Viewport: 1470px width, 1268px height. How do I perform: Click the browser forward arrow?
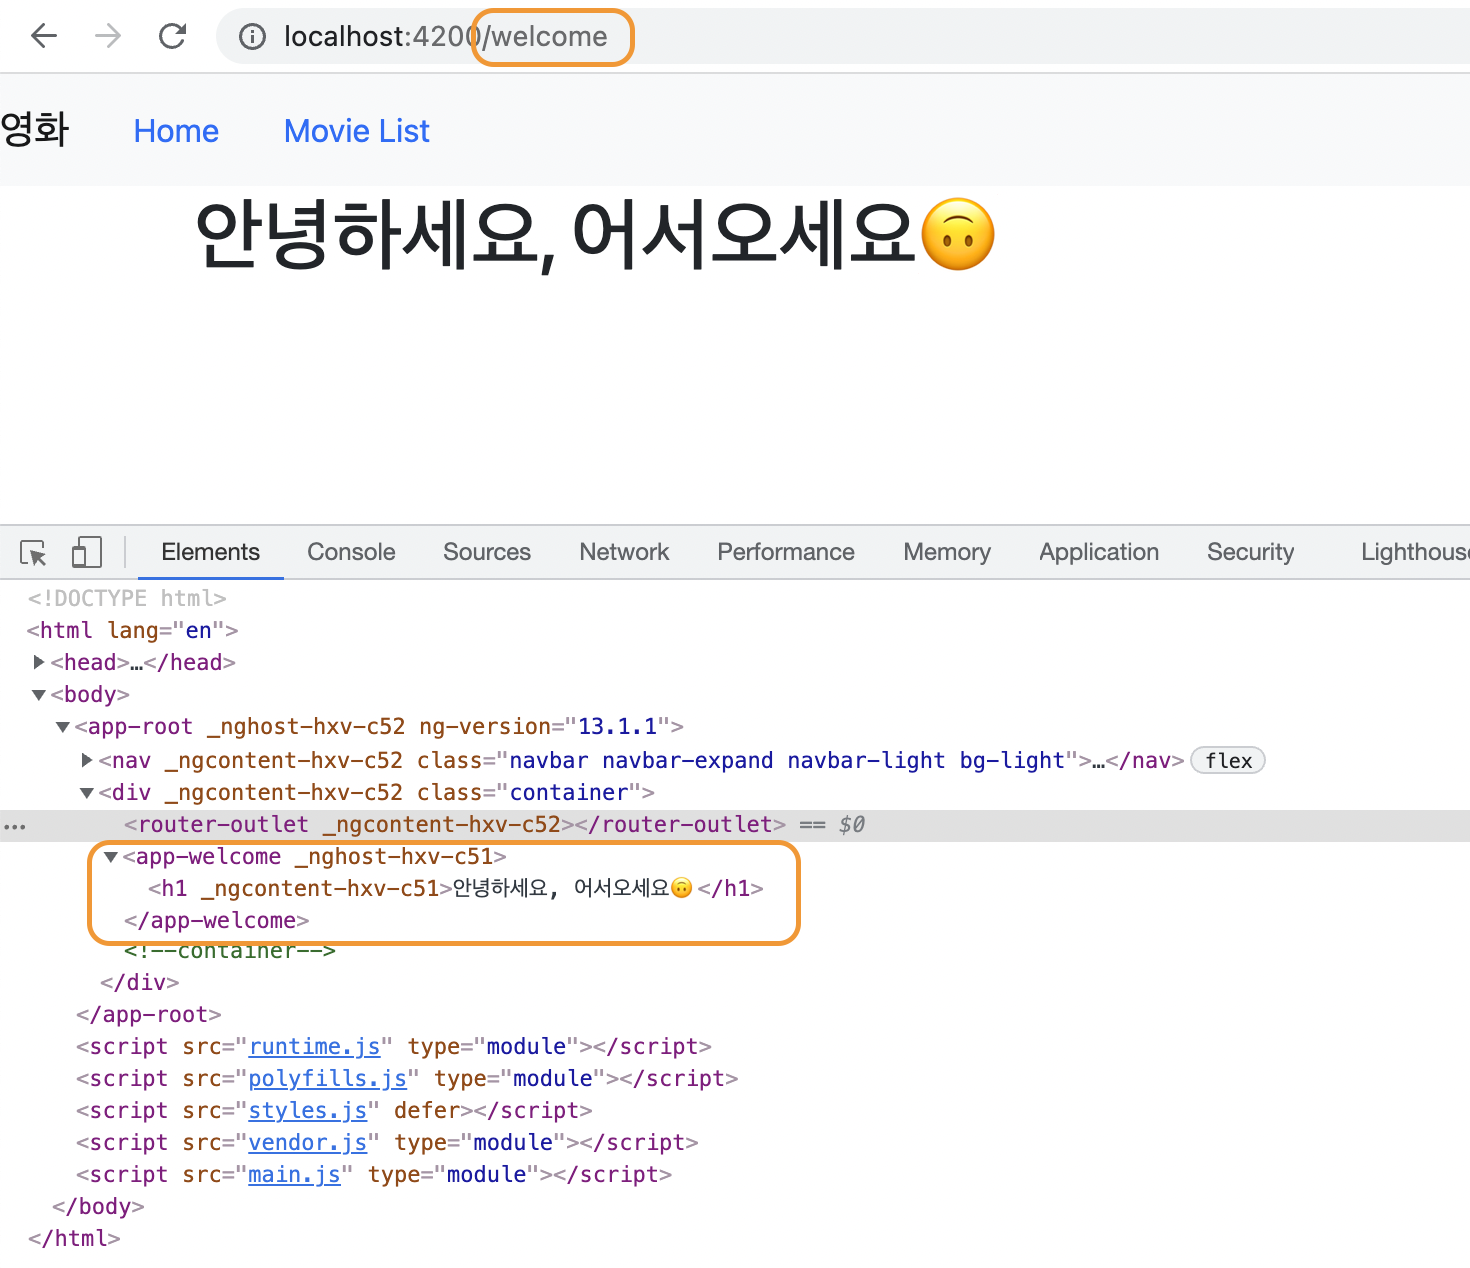point(108,37)
